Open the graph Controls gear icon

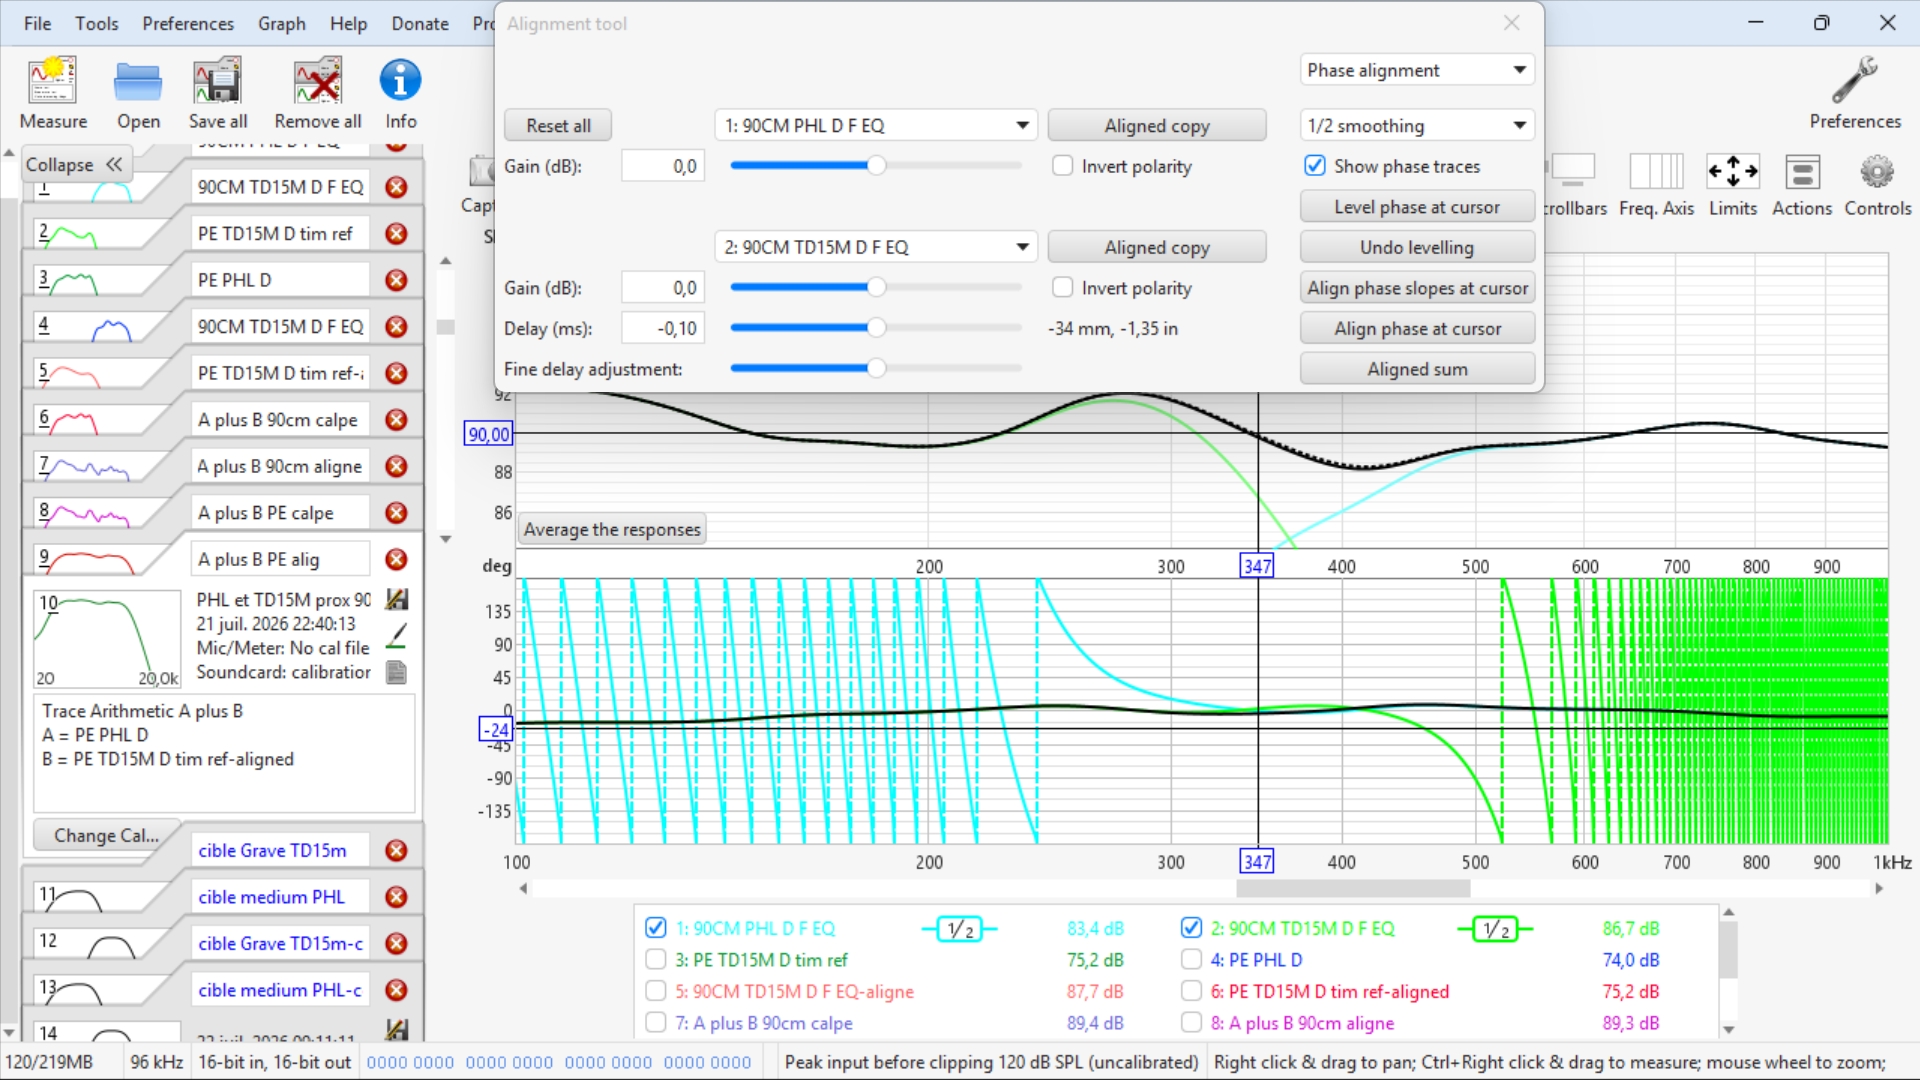1877,172
